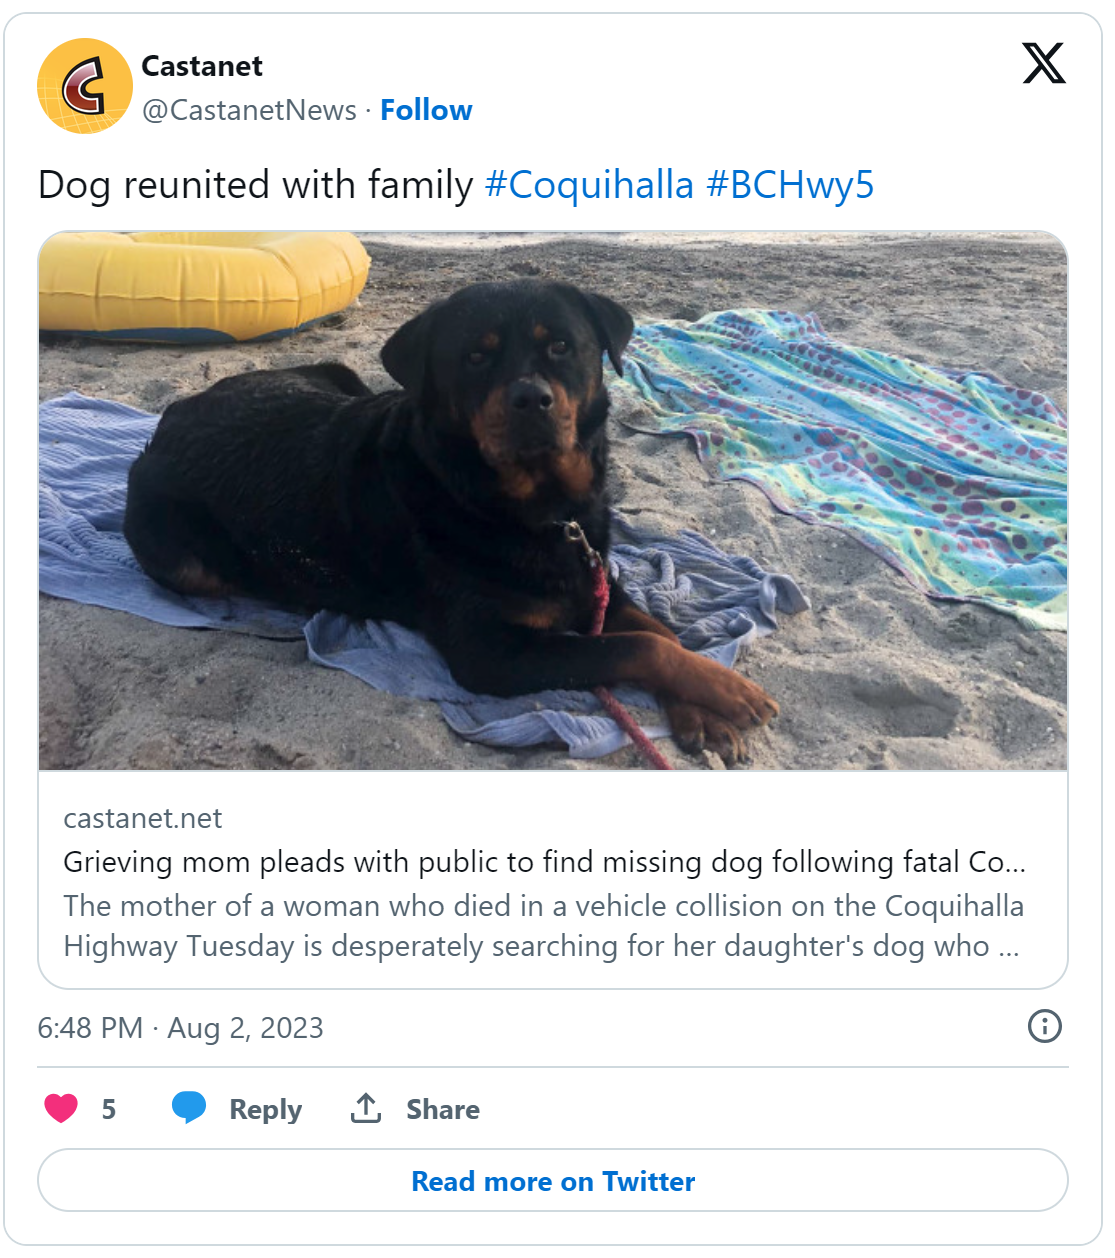Click the Follow link
1115x1258 pixels.
[426, 110]
